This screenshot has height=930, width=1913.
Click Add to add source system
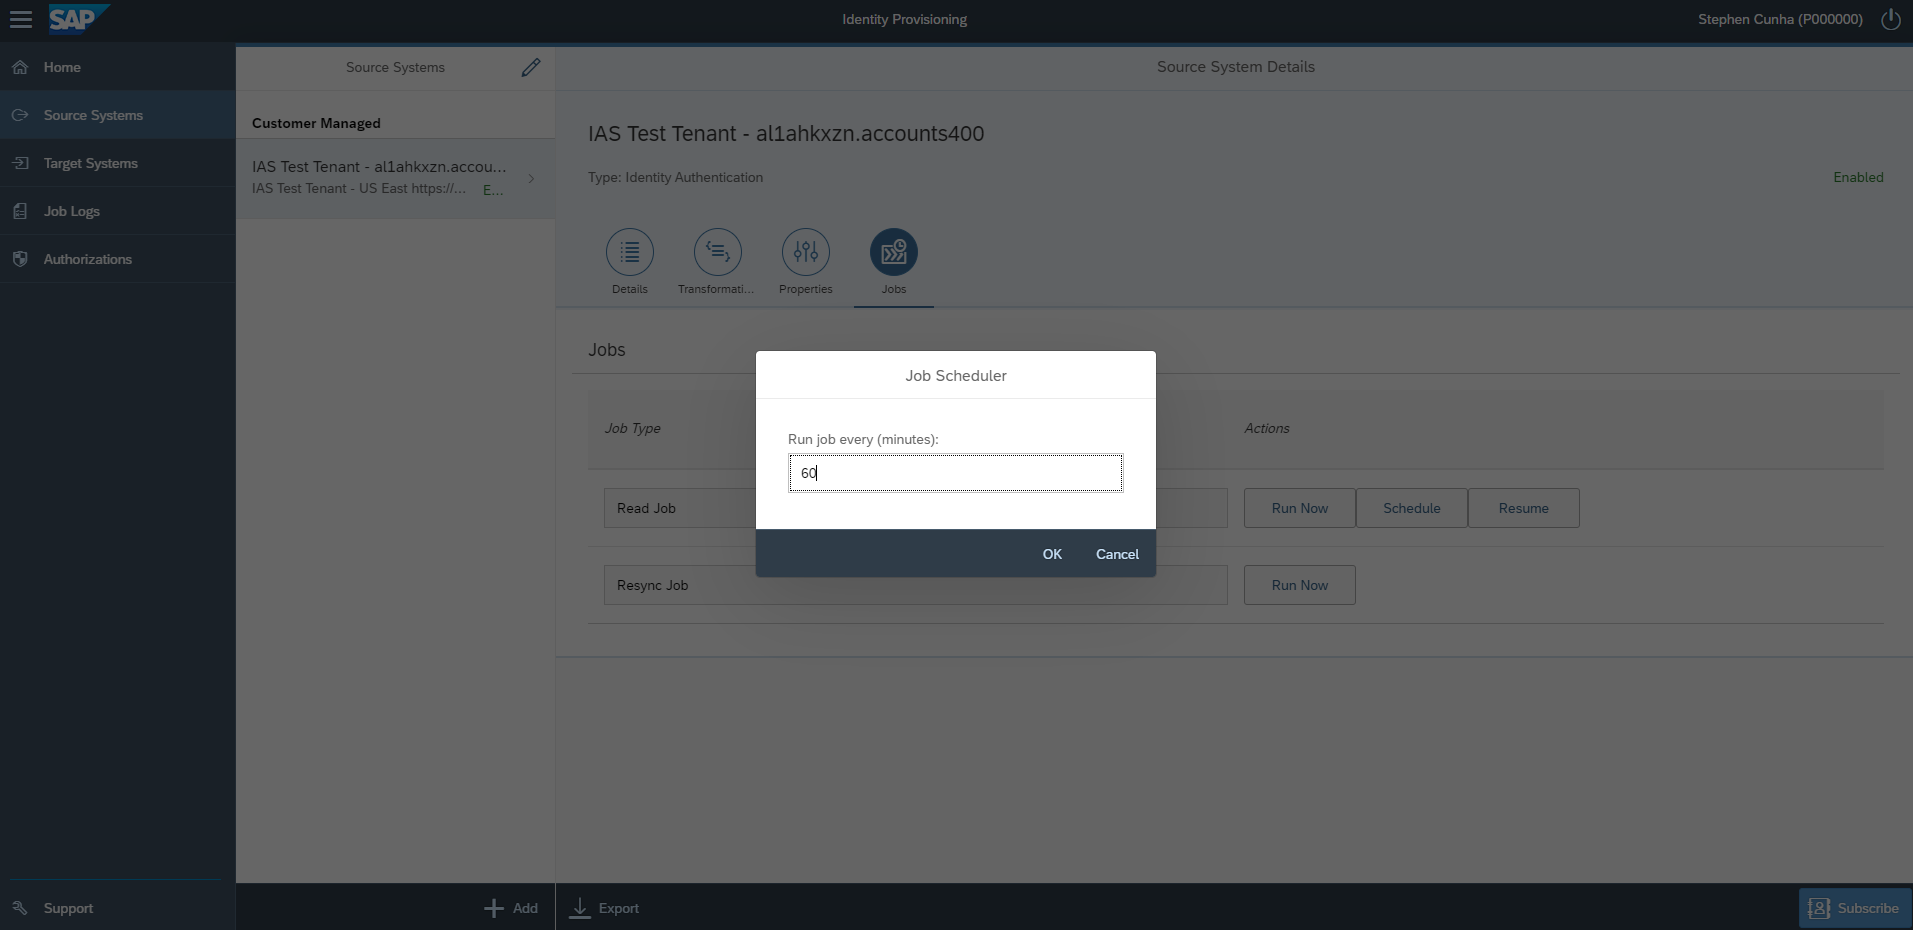(x=511, y=908)
